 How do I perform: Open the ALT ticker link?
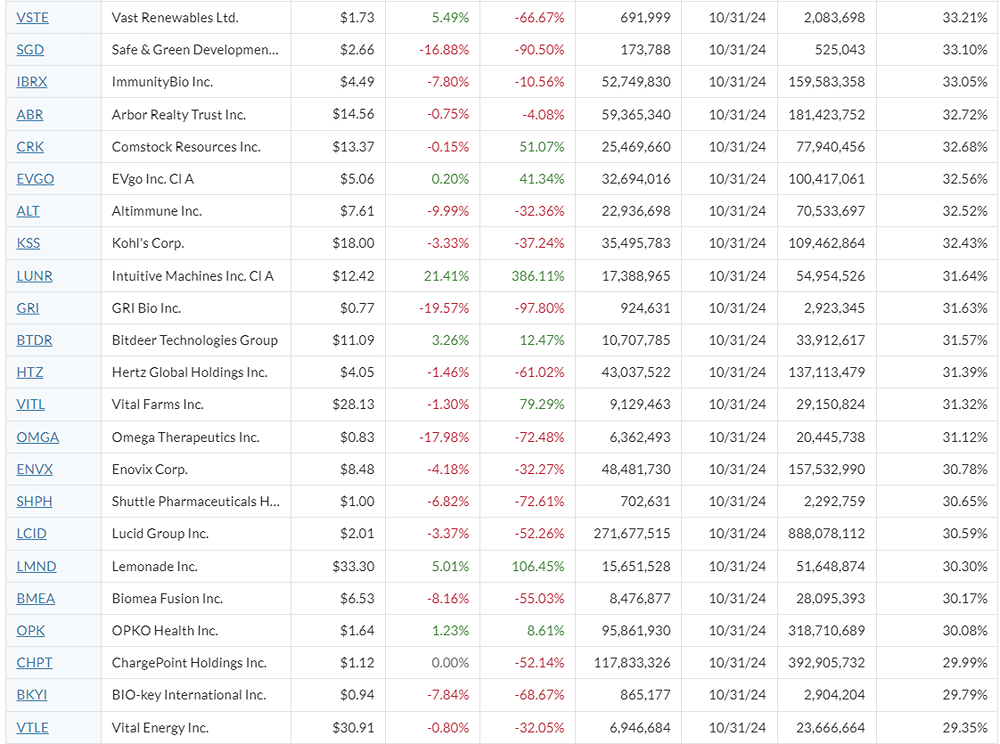tap(28, 211)
